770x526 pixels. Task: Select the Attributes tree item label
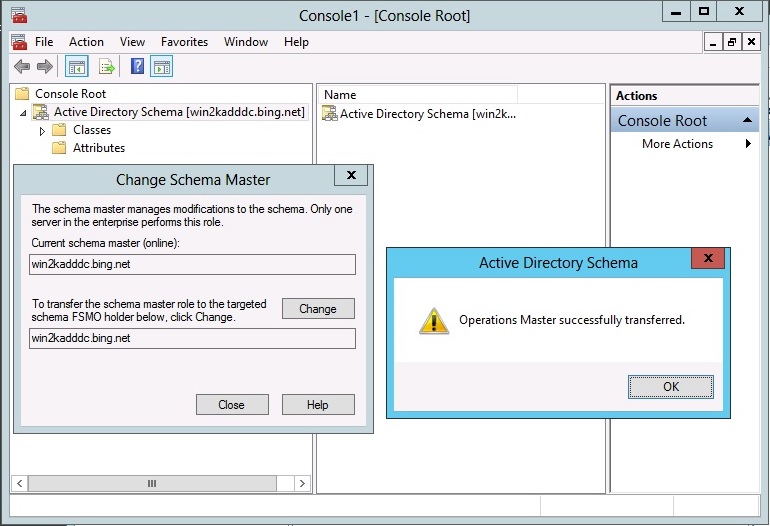99,147
